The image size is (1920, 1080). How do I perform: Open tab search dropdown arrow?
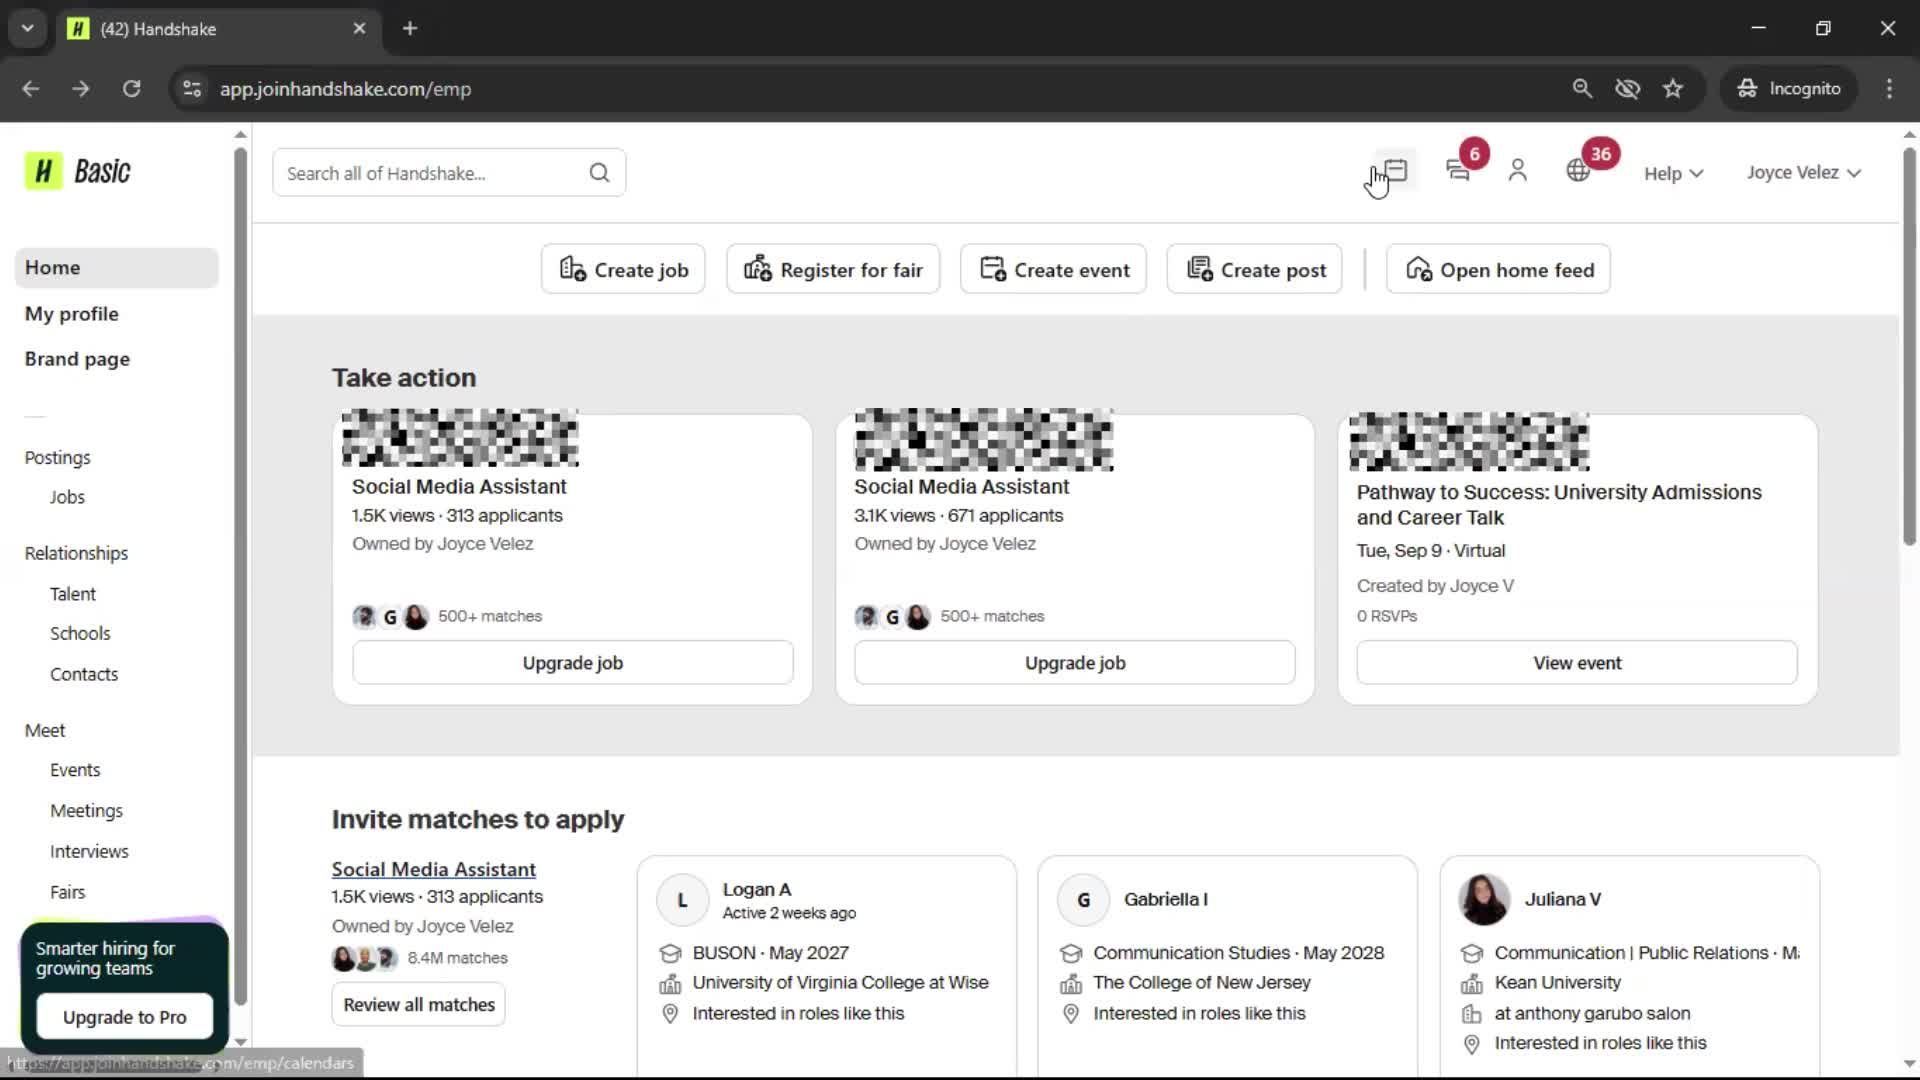click(27, 28)
